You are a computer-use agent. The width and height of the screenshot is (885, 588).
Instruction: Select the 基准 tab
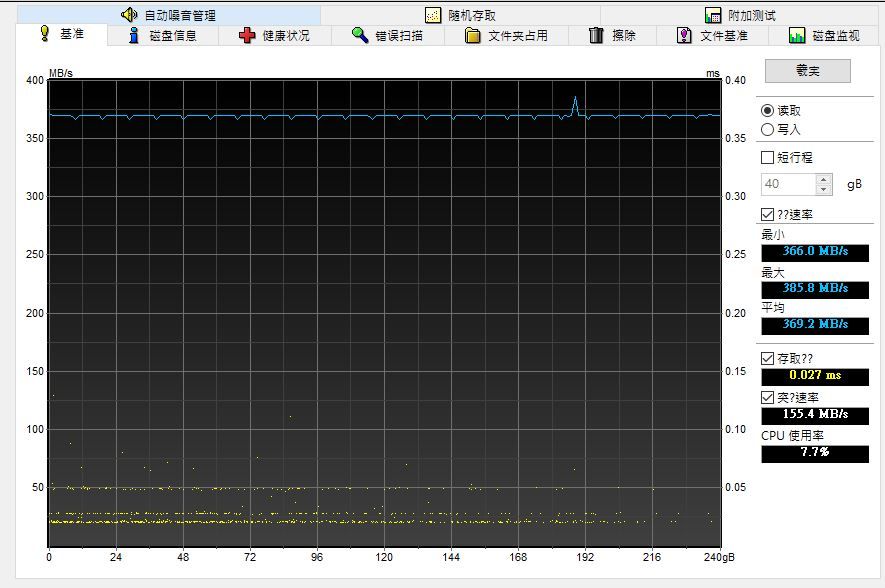pyautogui.click(x=62, y=34)
